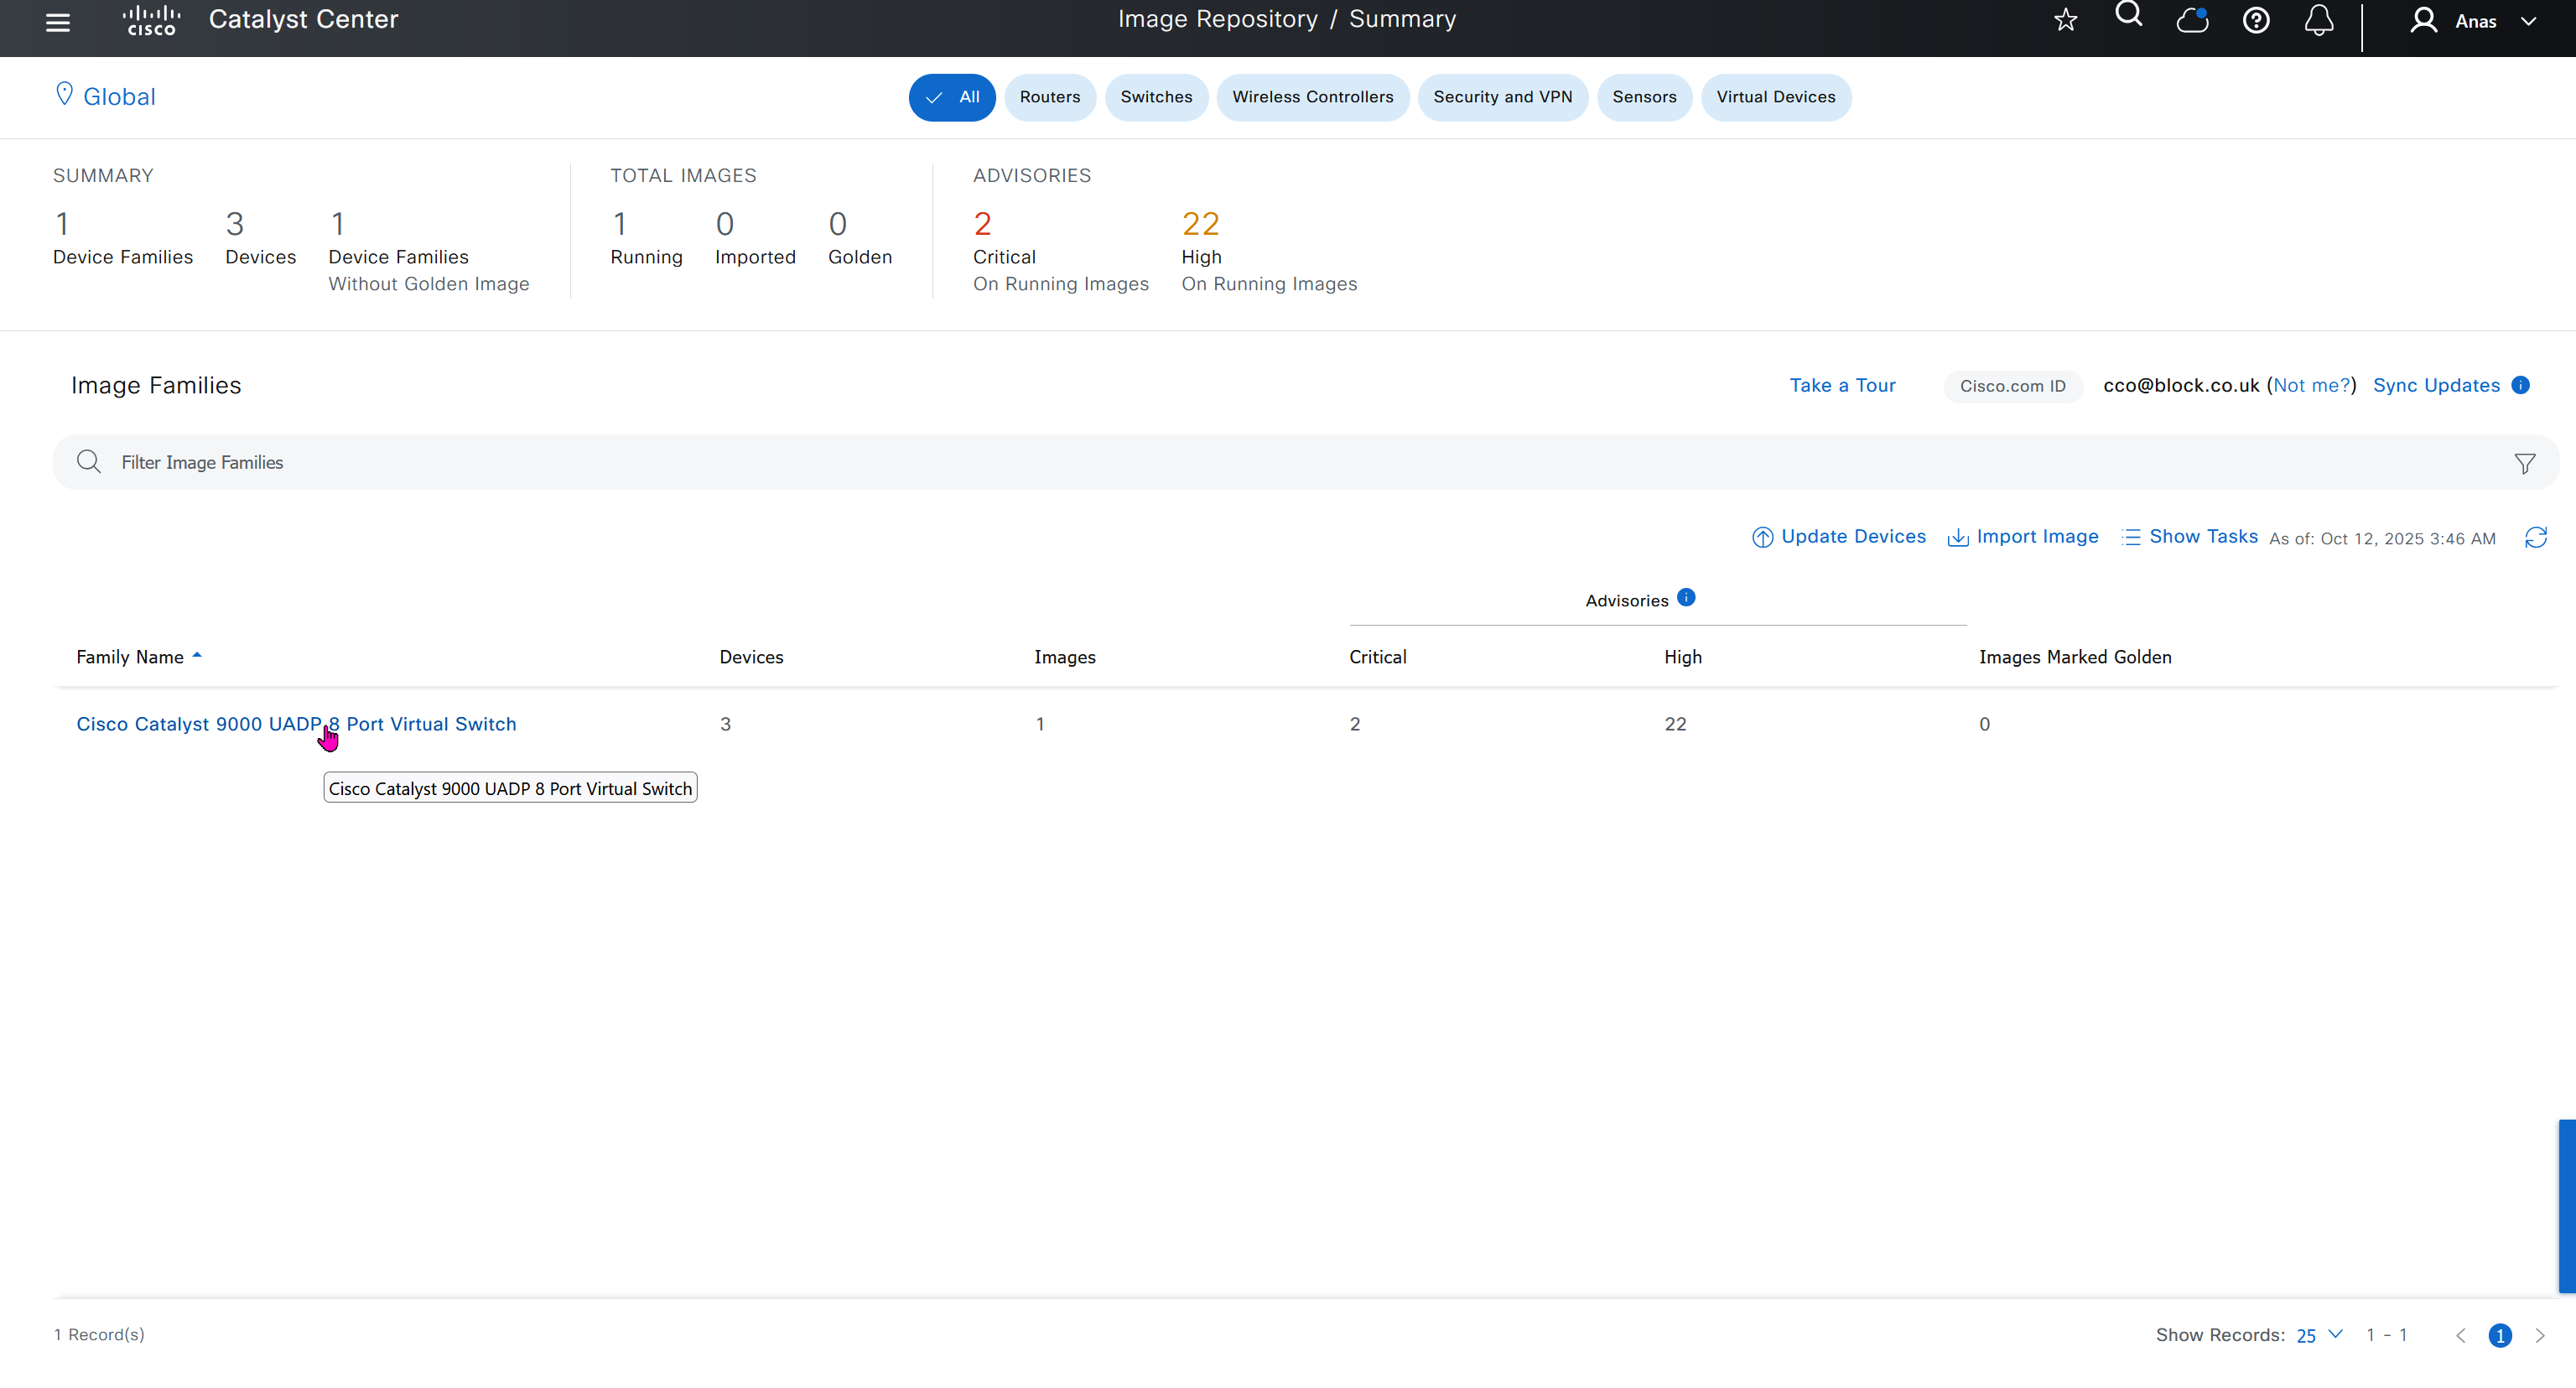Image resolution: width=2576 pixels, height=1388 pixels.
Task: Open the hamburger navigation menu
Action: tap(58, 22)
